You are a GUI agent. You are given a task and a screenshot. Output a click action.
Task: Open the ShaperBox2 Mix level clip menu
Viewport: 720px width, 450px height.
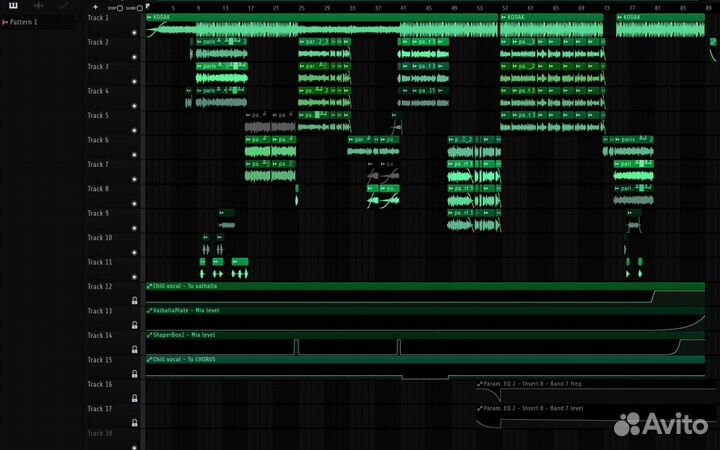pyautogui.click(x=150, y=335)
